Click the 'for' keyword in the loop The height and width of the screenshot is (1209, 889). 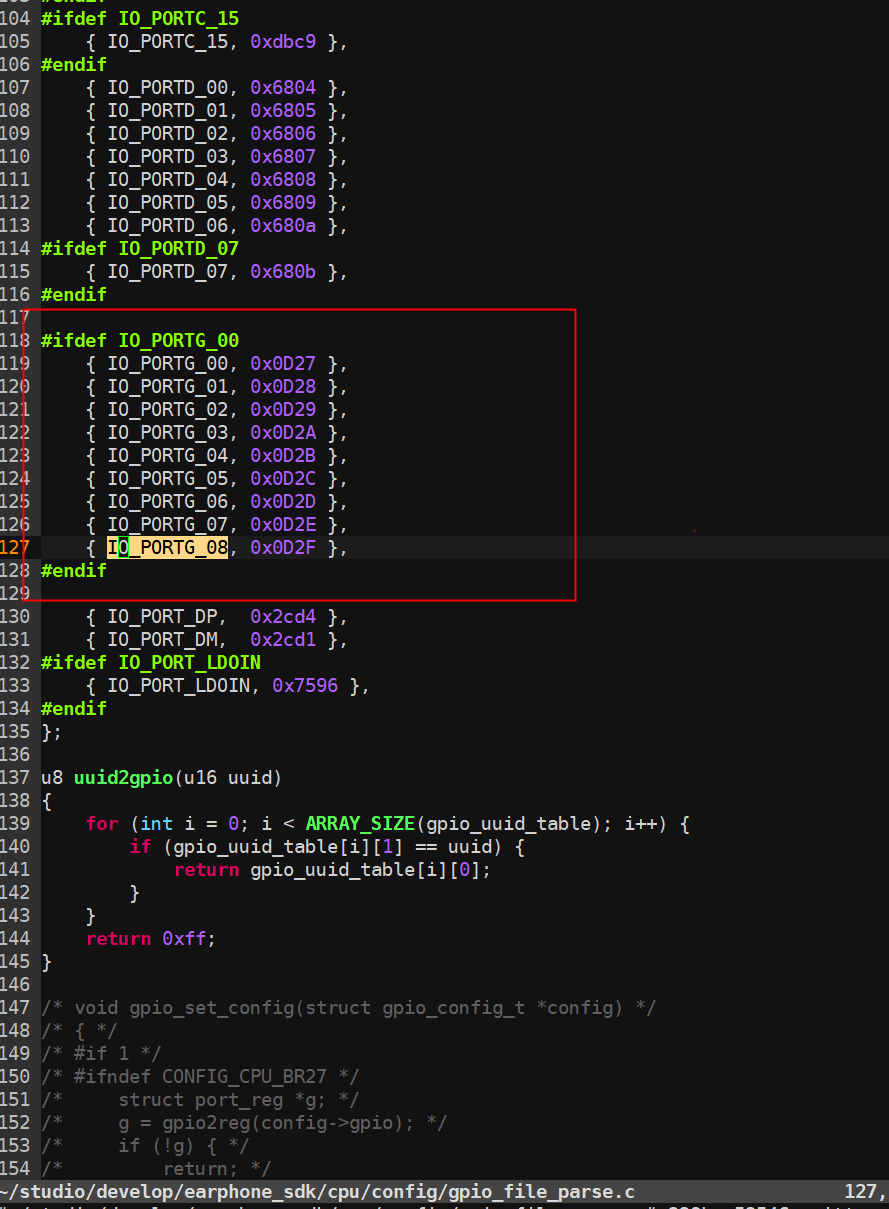(102, 824)
